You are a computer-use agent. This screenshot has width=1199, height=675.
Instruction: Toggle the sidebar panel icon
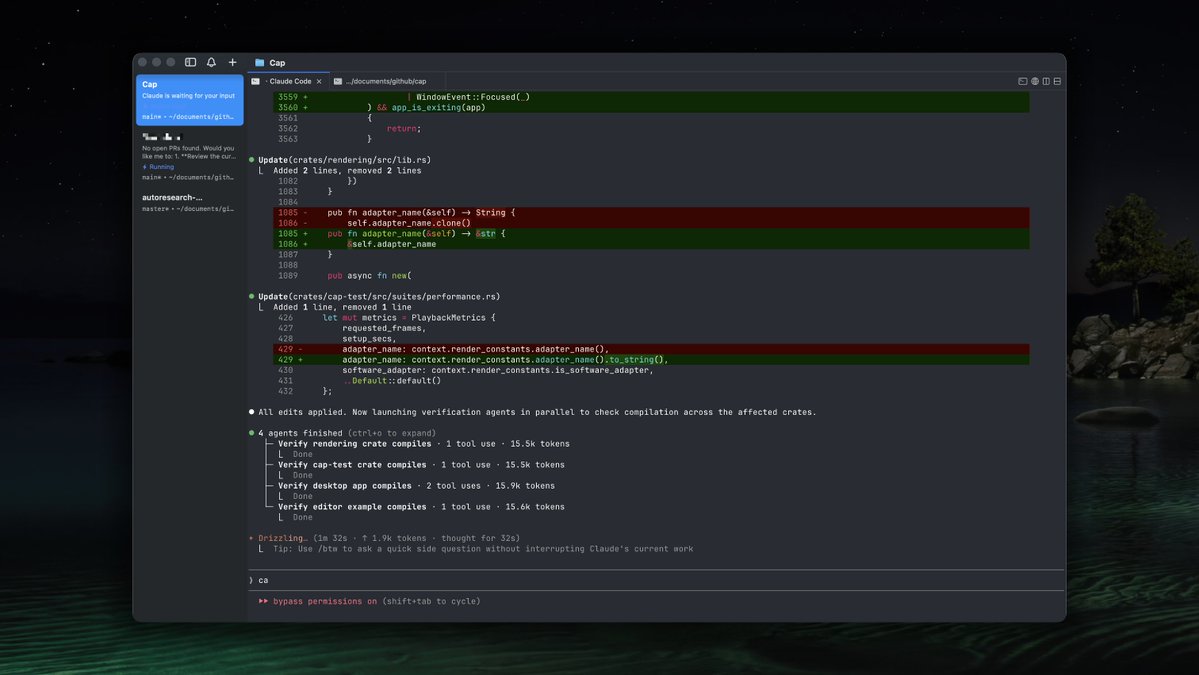pos(190,63)
